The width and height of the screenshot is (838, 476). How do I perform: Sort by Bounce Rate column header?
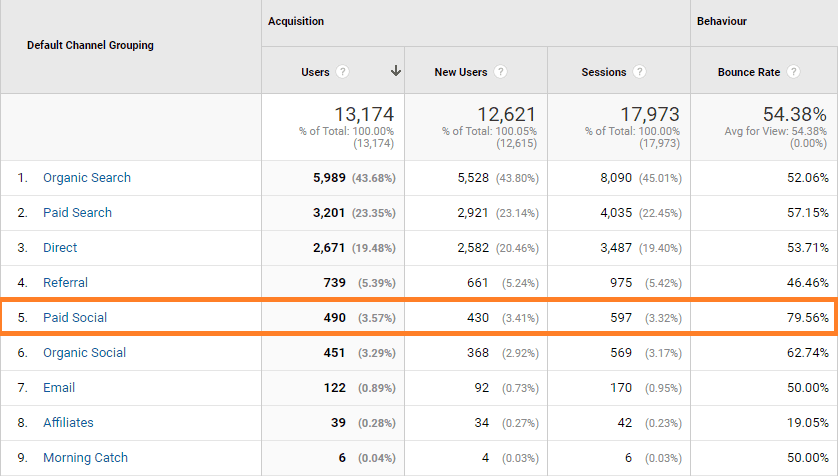749,72
